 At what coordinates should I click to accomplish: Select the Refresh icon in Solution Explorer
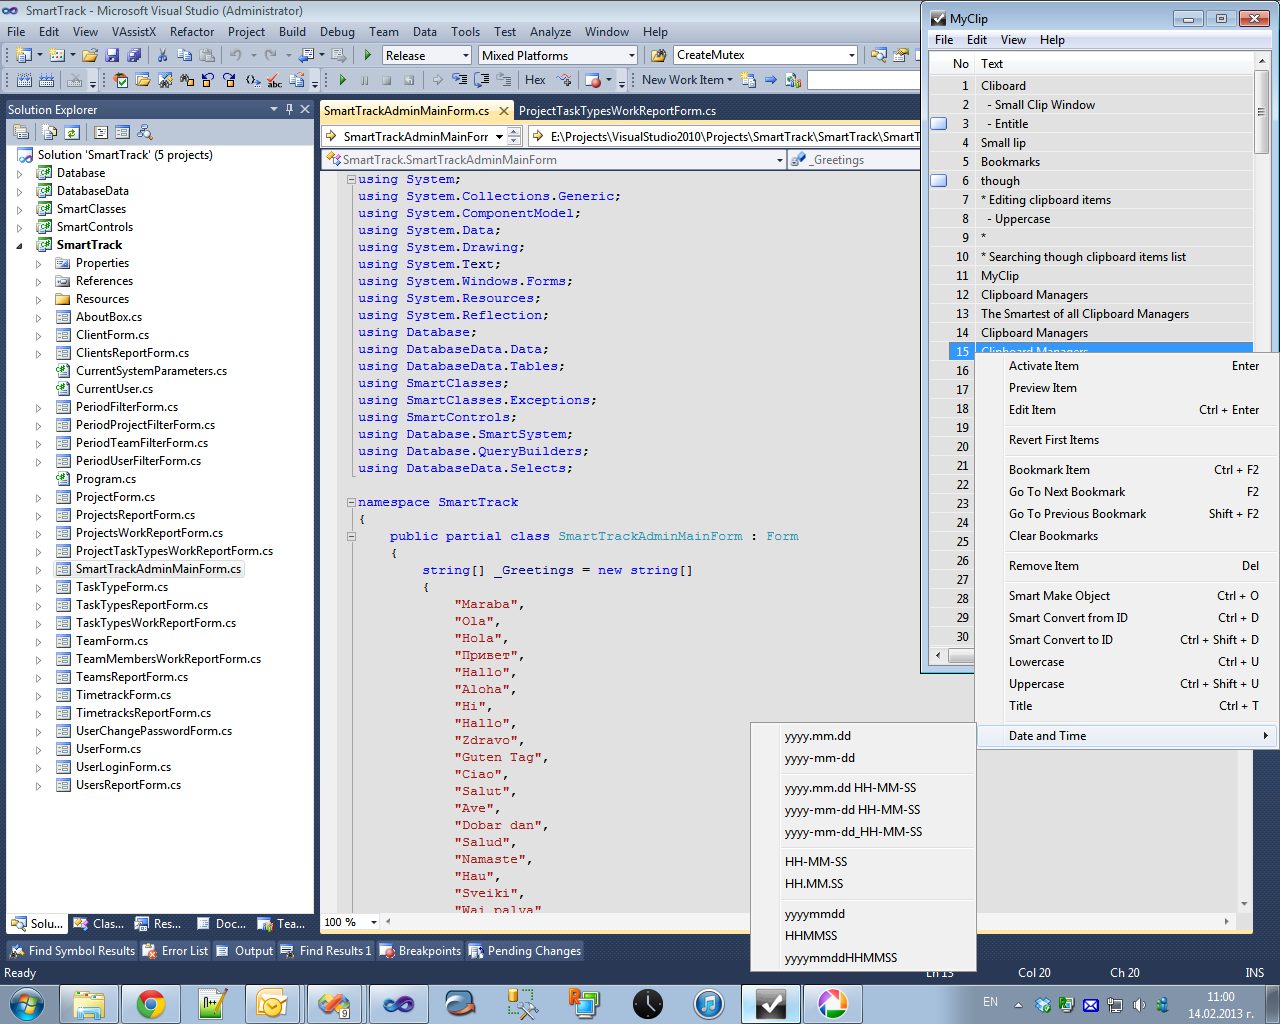[x=70, y=131]
